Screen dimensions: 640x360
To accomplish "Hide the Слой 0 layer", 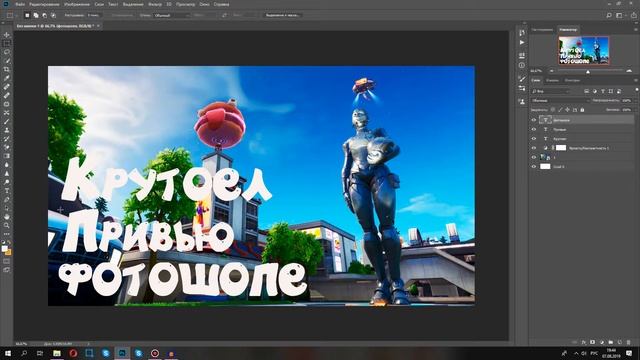I will click(533, 167).
